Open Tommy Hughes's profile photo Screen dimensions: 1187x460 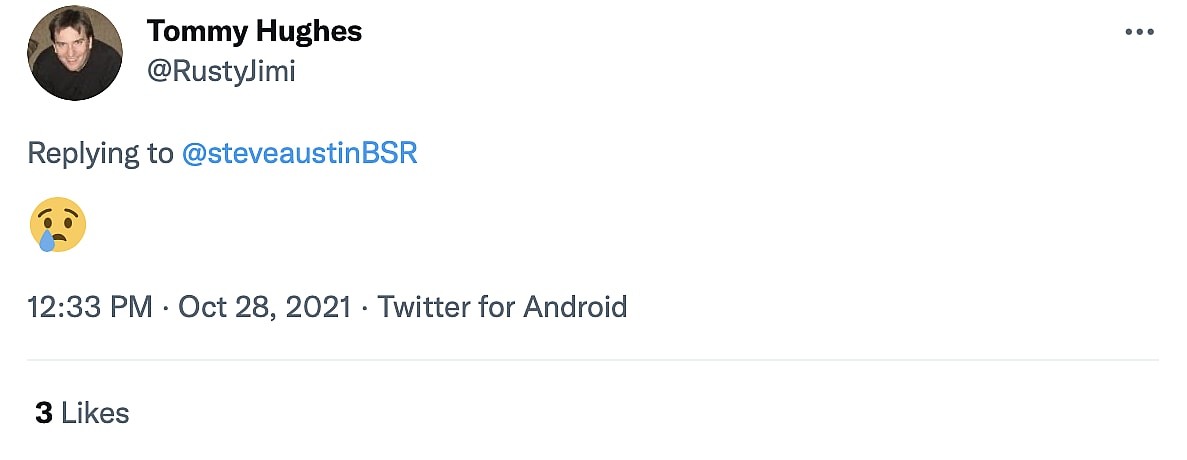tap(74, 54)
